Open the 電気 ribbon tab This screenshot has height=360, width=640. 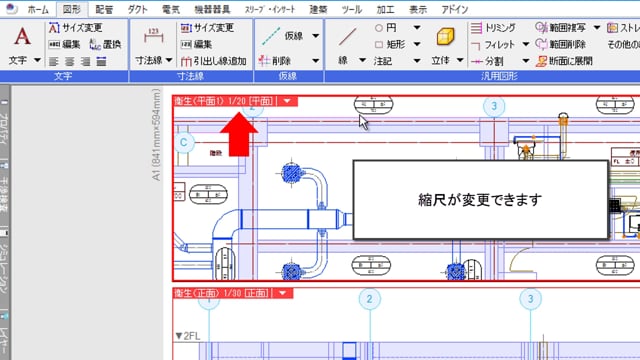click(171, 9)
